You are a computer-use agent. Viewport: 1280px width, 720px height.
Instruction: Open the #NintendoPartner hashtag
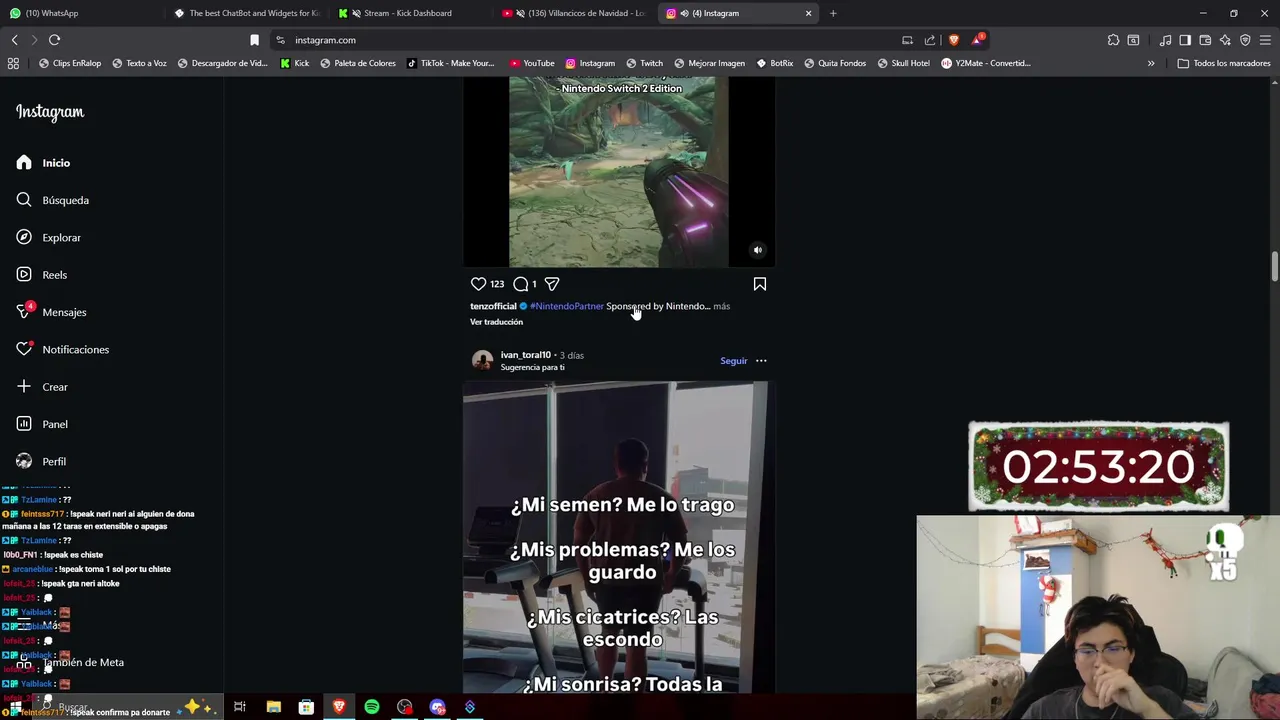[567, 306]
